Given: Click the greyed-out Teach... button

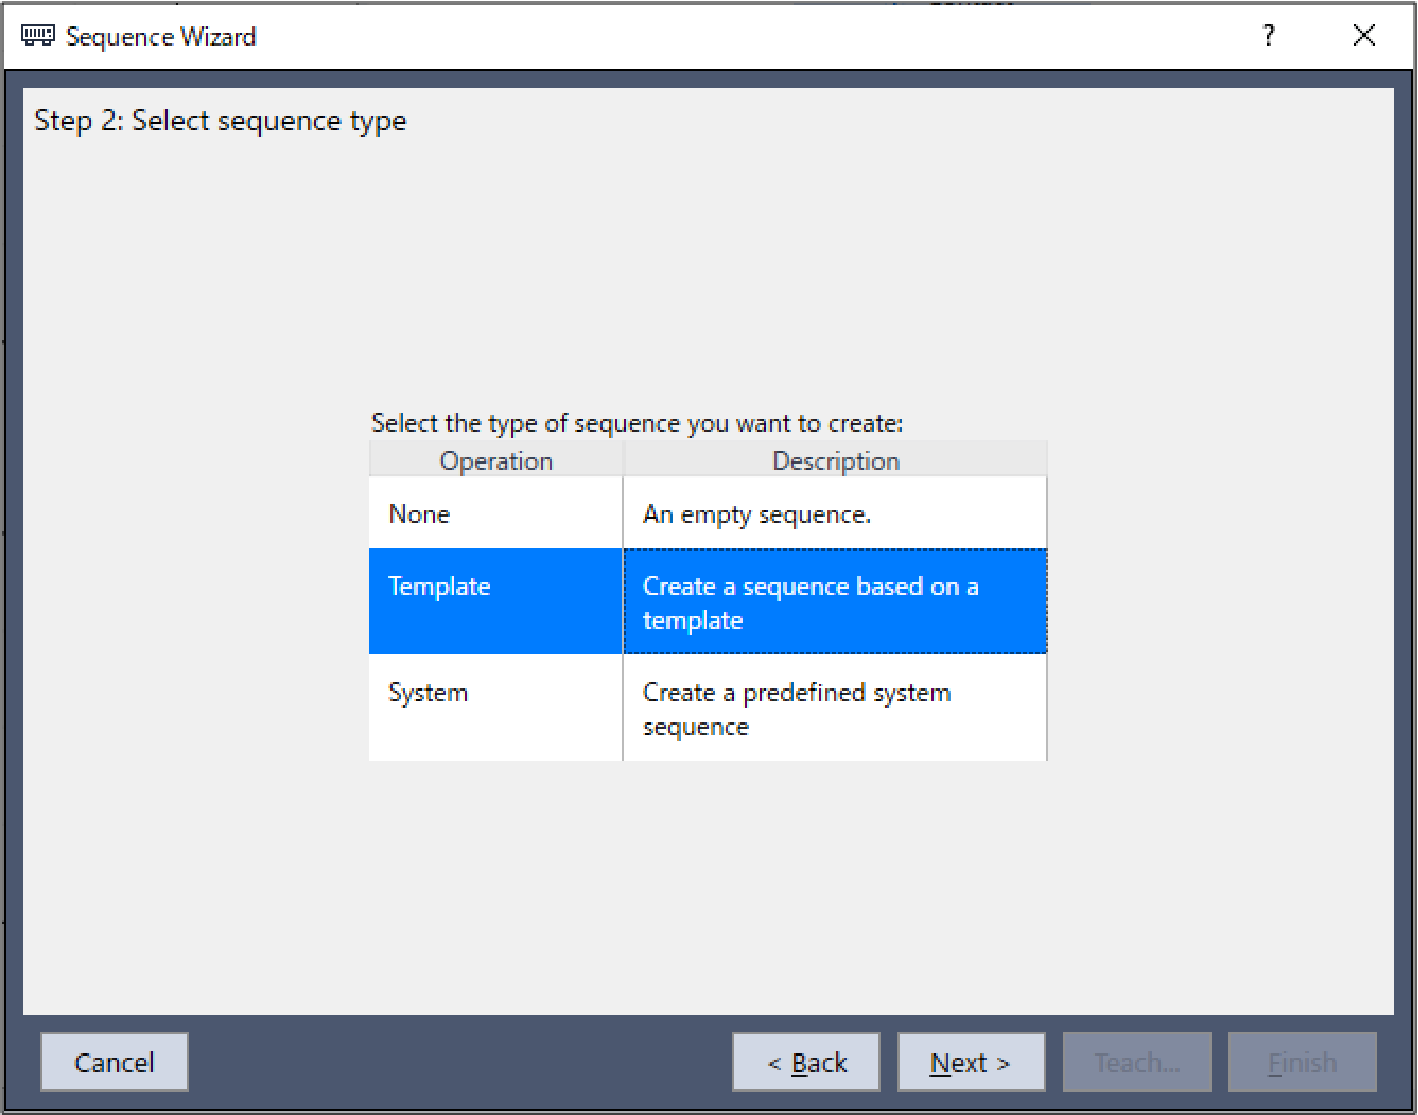Looking at the screenshot, I should [1137, 1062].
